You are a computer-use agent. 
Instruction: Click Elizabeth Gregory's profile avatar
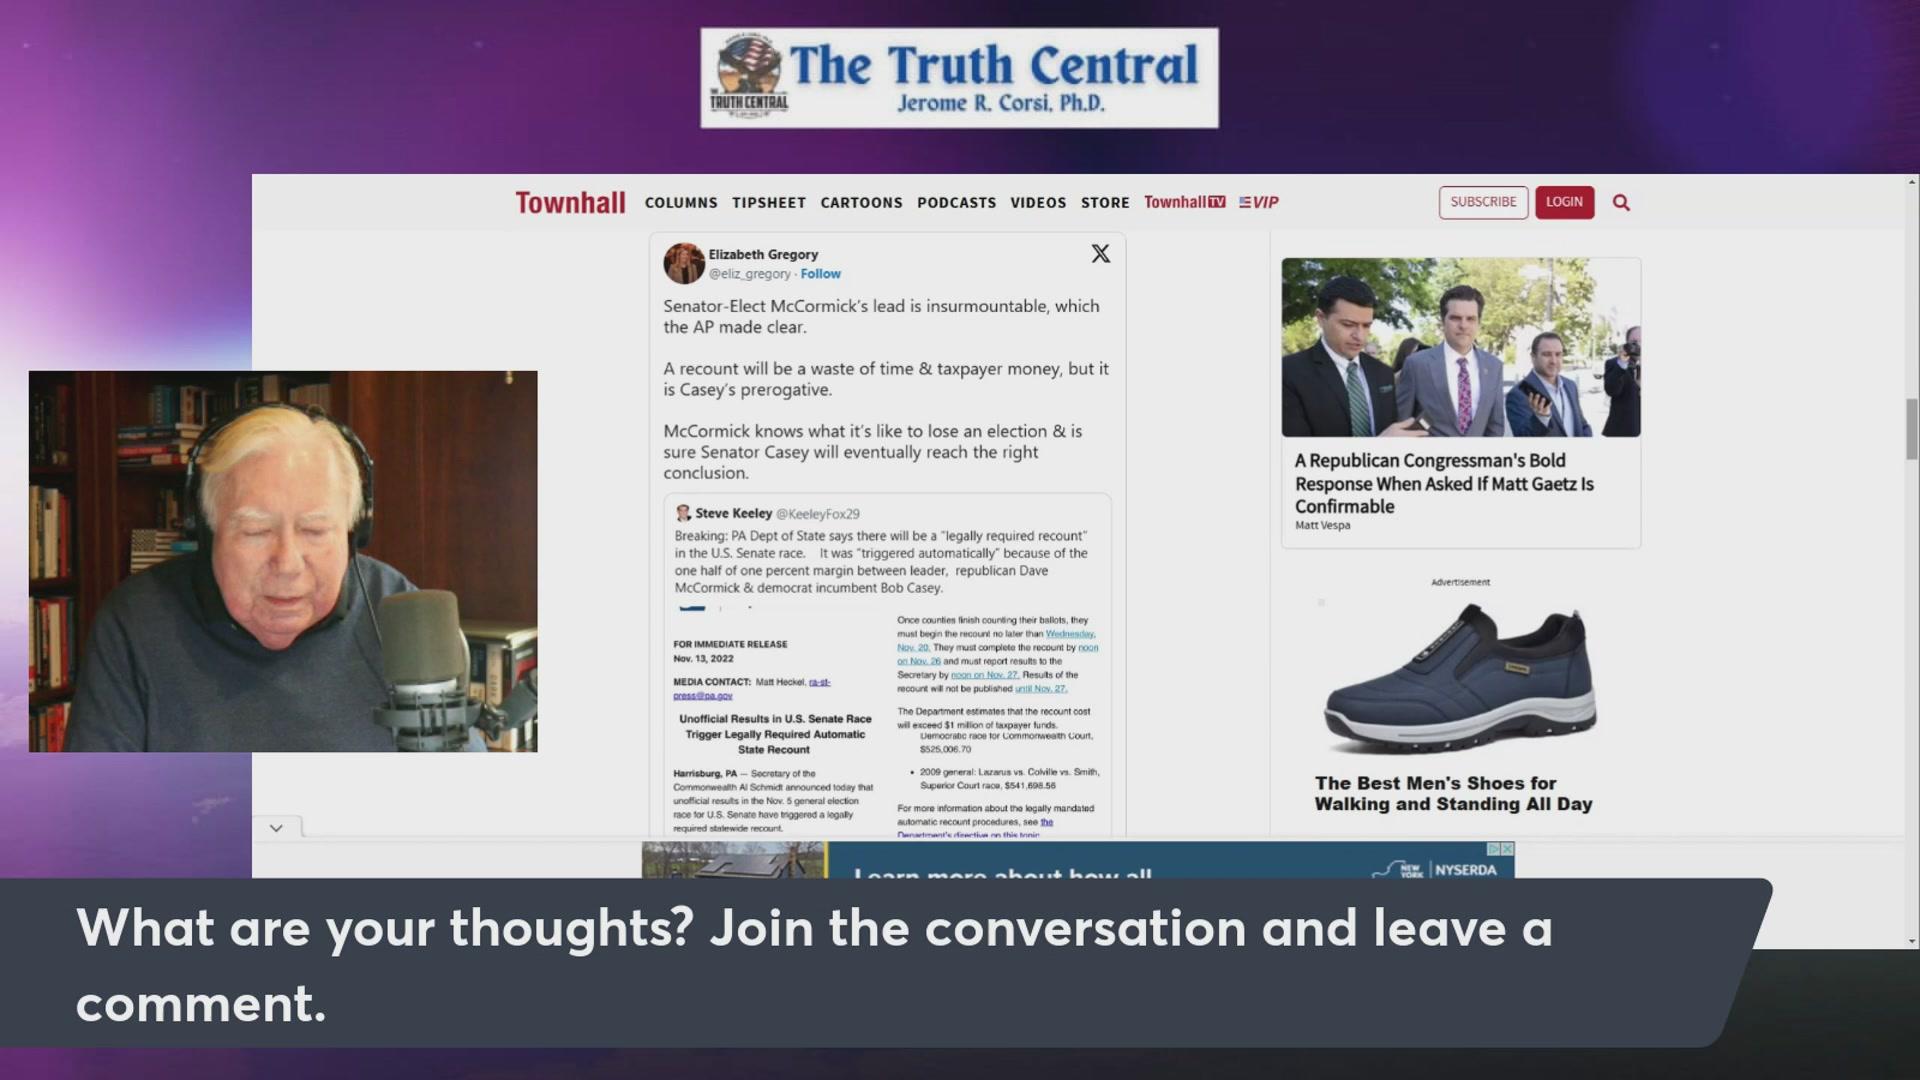click(684, 263)
